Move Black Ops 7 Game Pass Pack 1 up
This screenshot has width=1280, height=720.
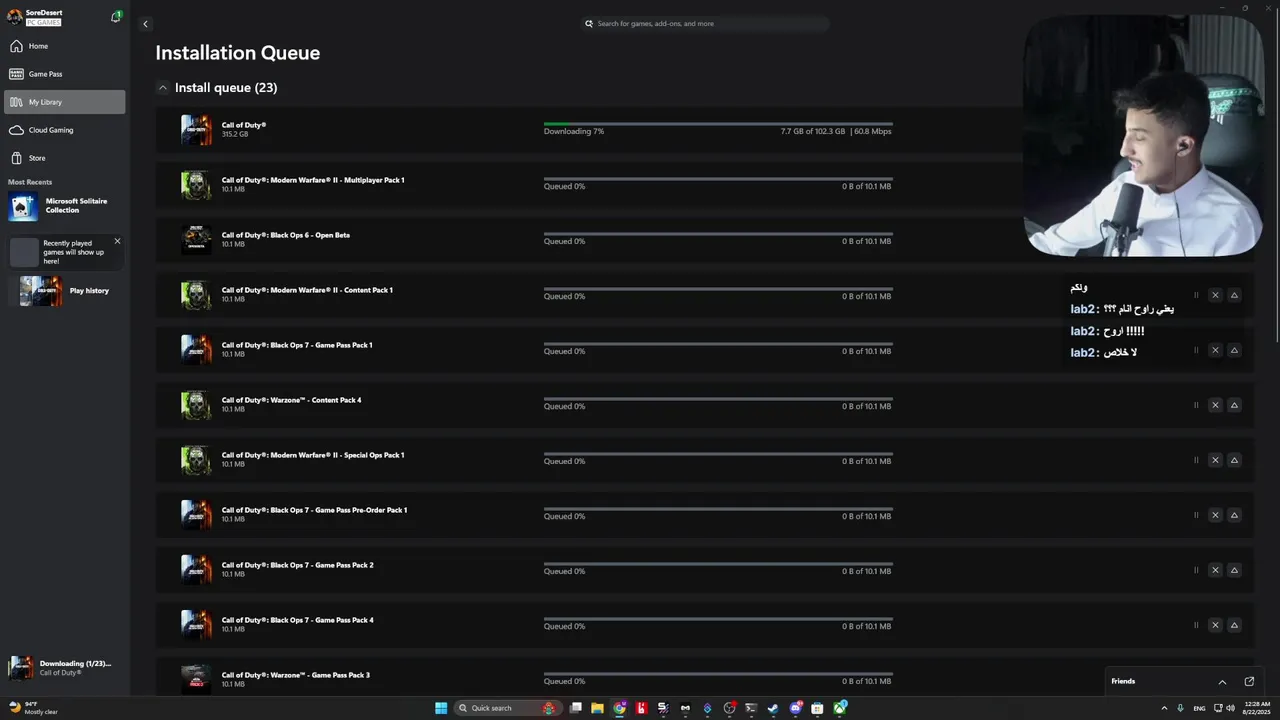click(x=1234, y=350)
